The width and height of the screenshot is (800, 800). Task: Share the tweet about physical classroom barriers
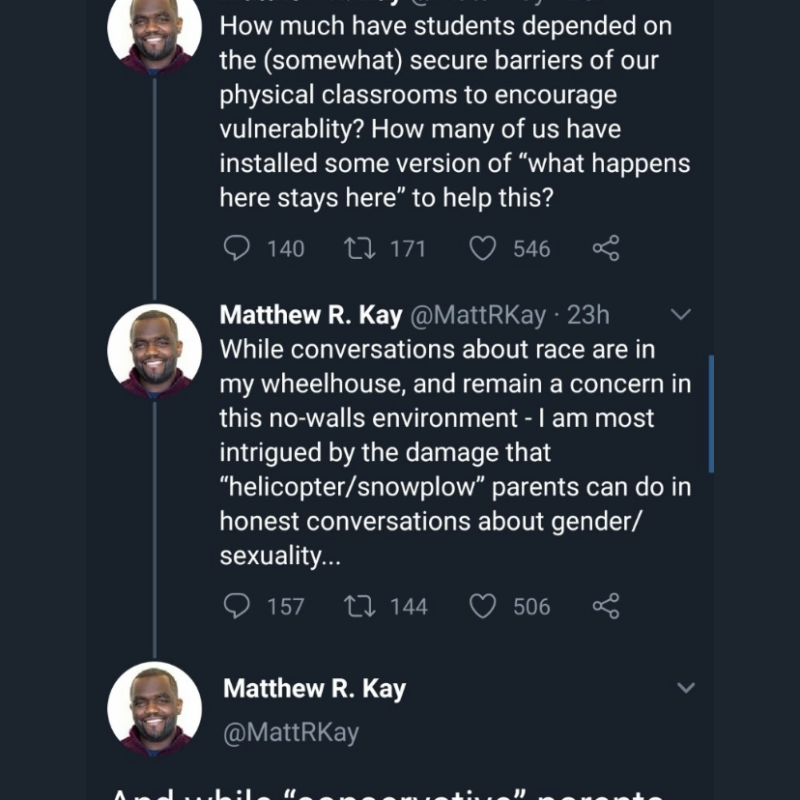tap(606, 248)
